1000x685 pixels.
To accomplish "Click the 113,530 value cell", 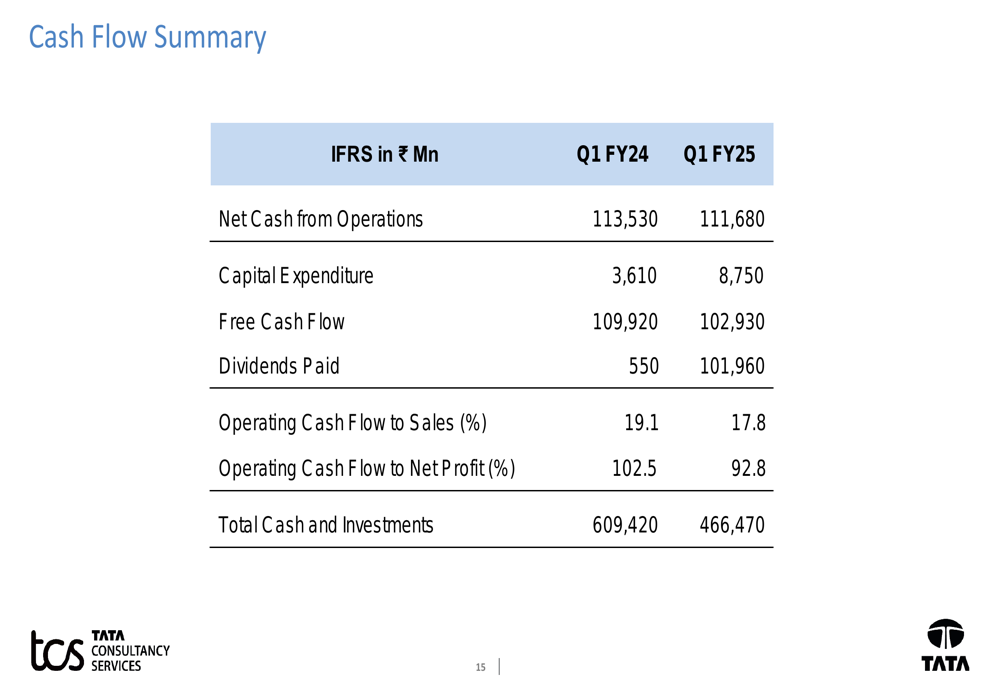I will pos(625,219).
